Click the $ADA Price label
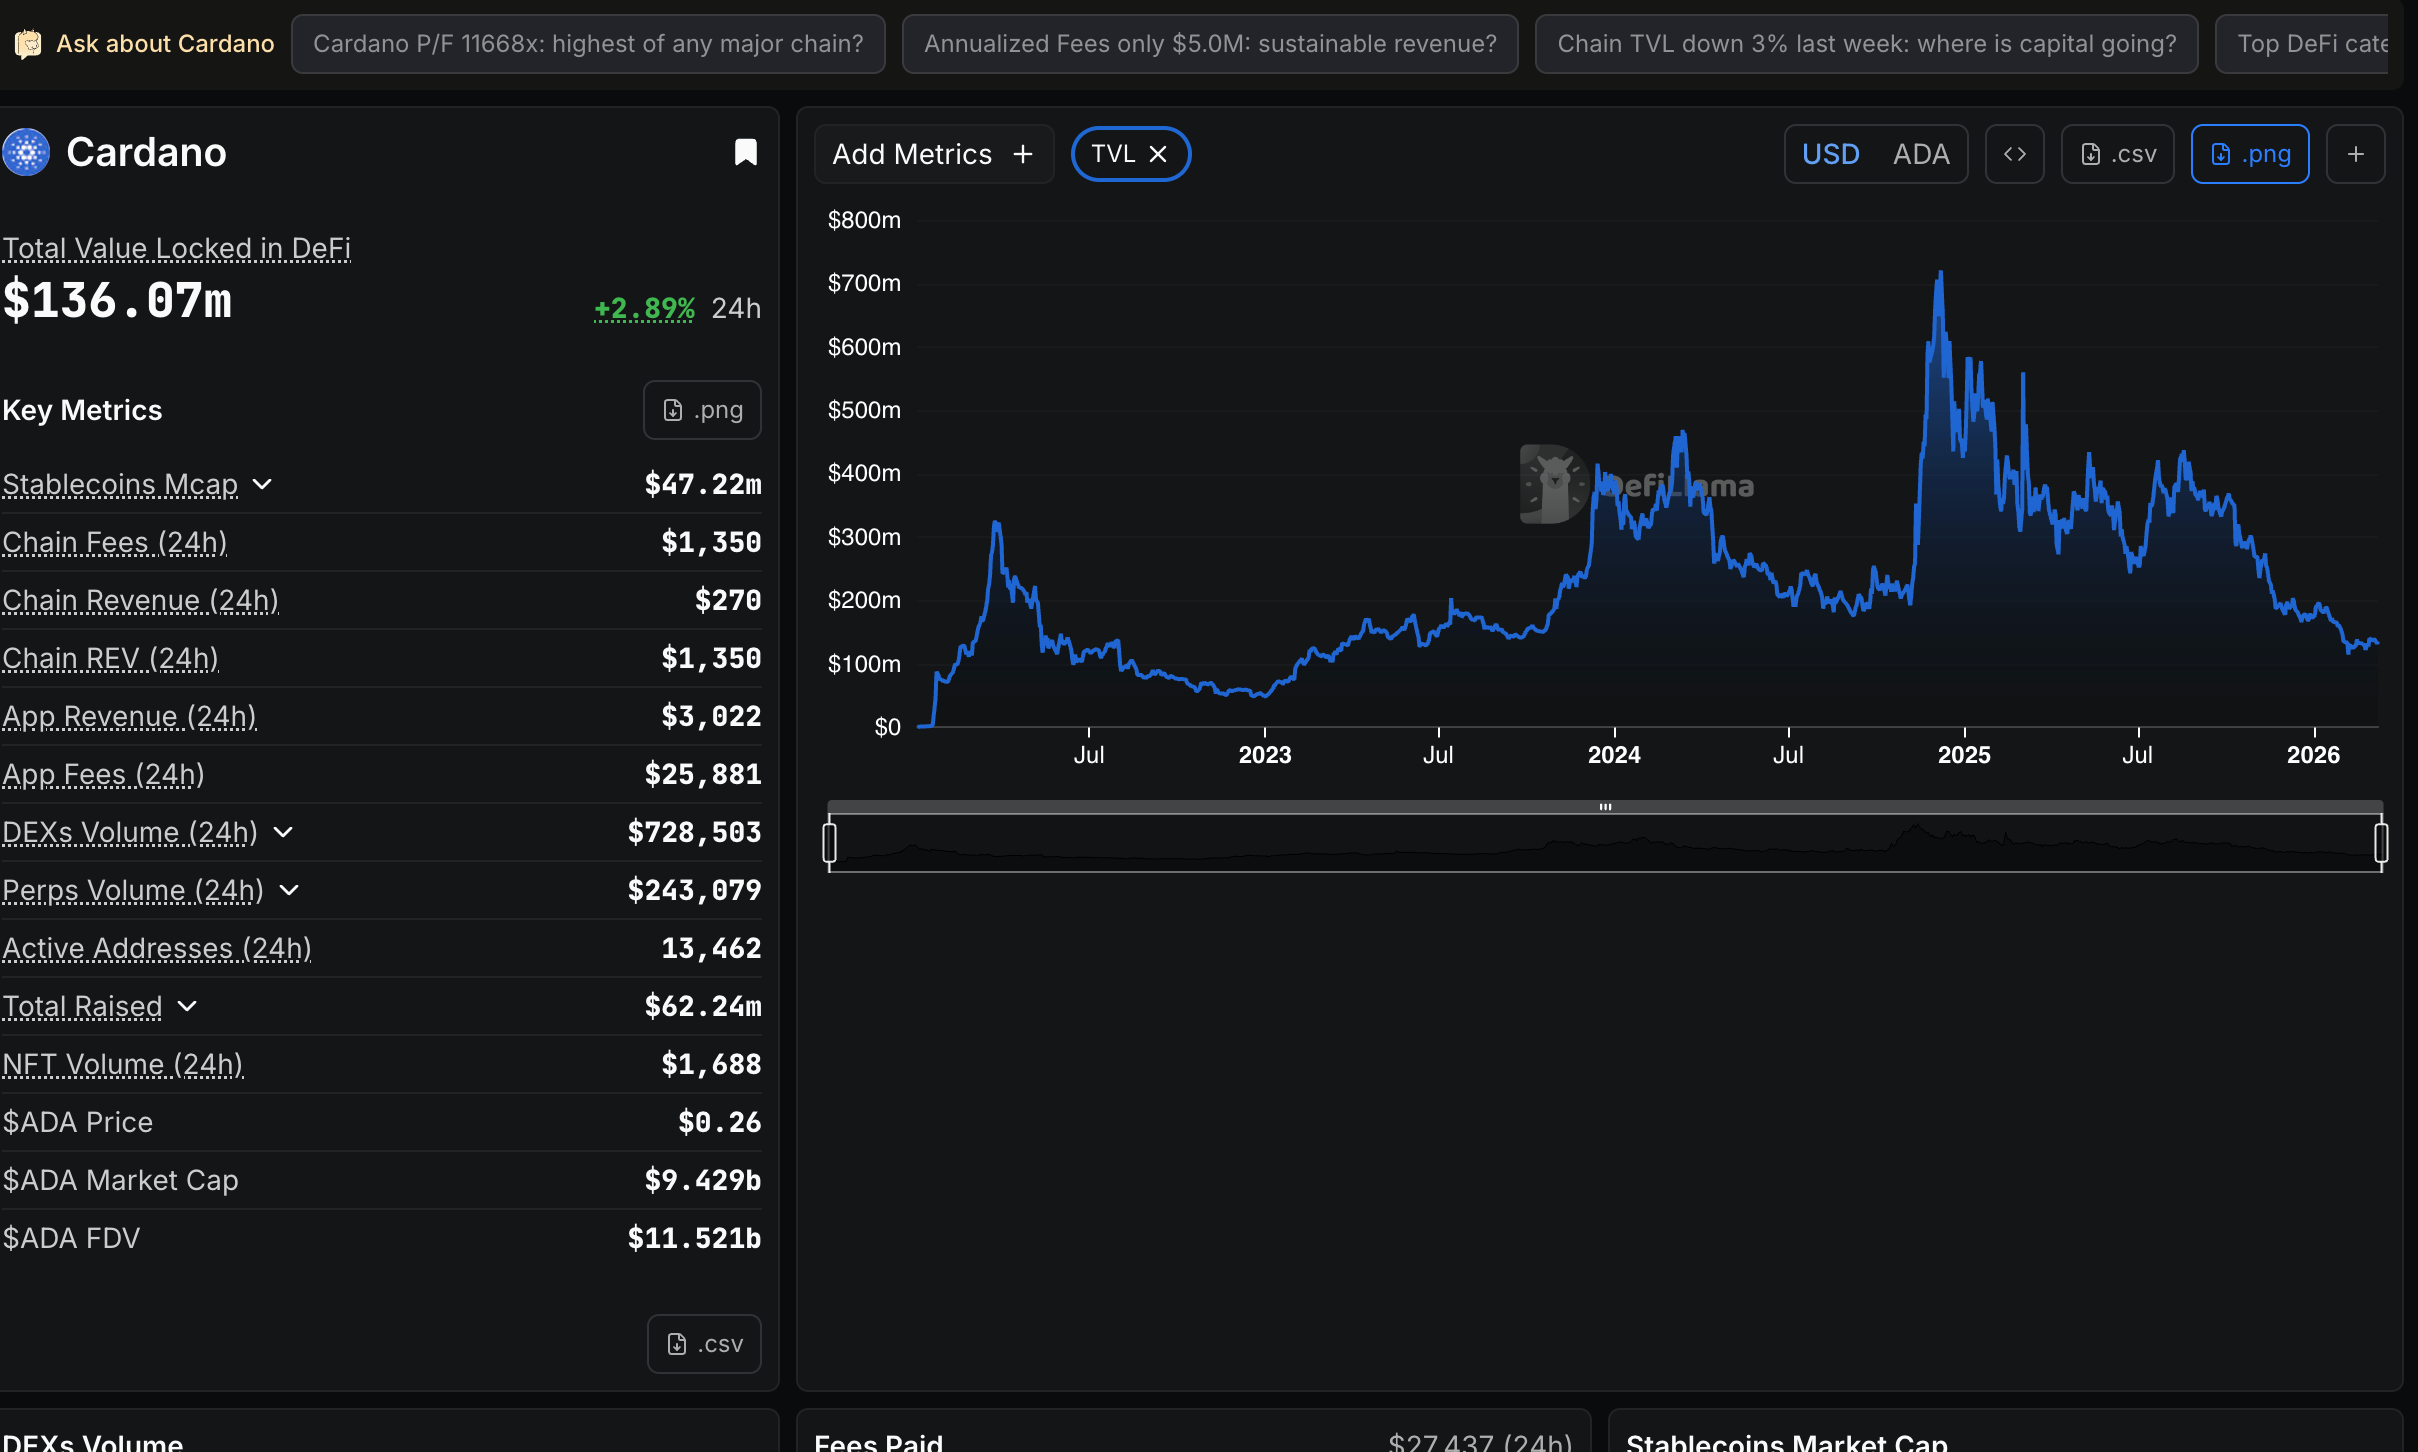 pos(77,1122)
